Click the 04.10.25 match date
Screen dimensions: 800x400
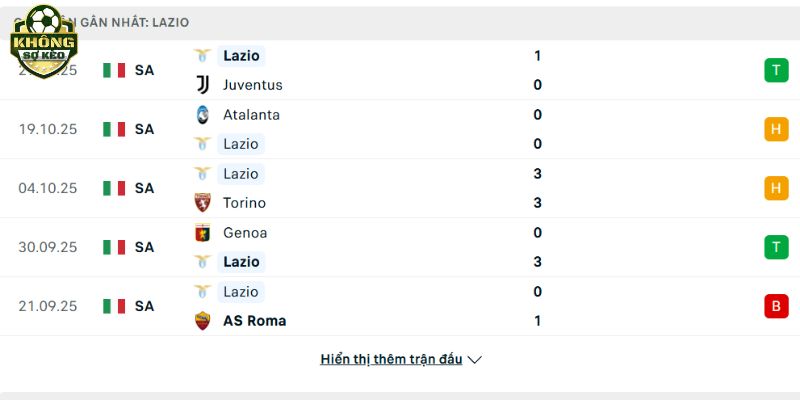tap(47, 188)
